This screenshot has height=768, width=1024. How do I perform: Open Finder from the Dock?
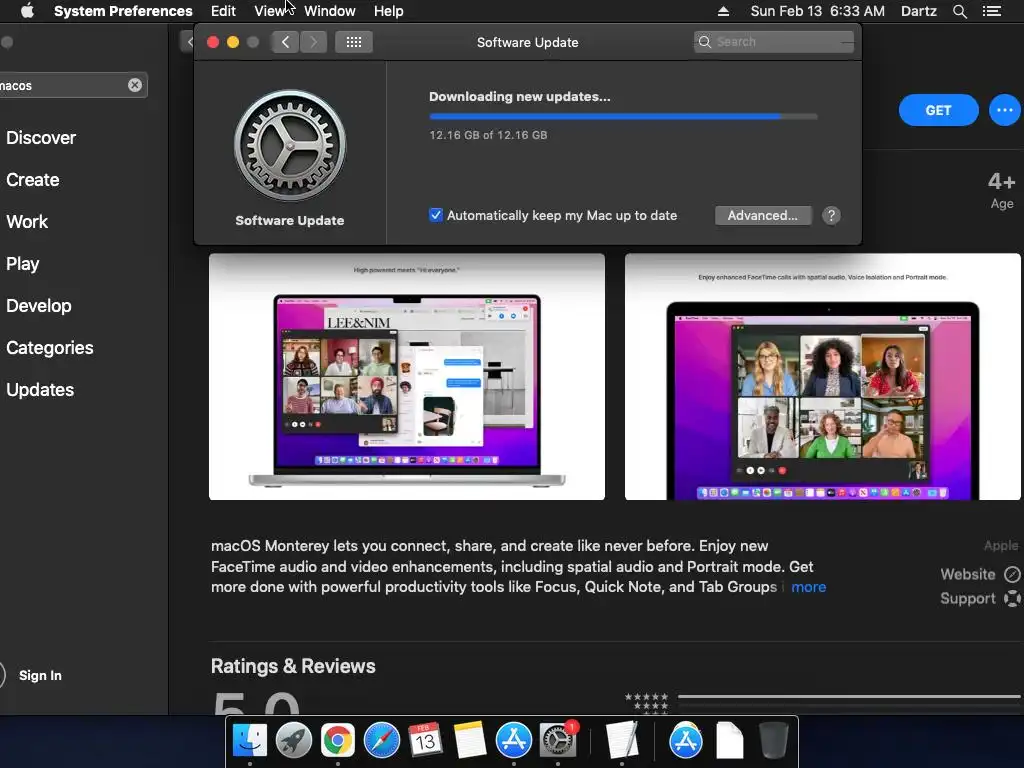click(249, 741)
